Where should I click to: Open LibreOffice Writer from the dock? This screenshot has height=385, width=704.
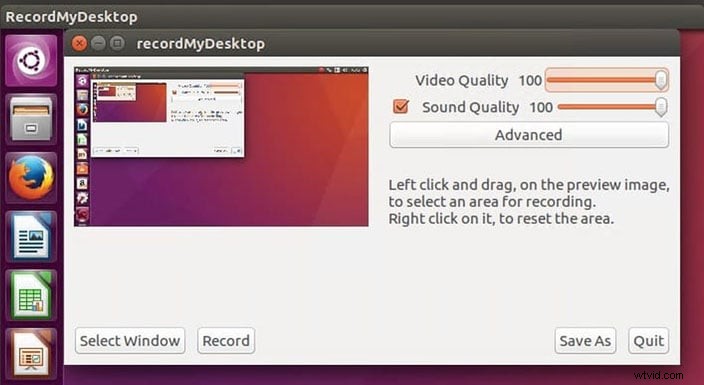31,236
